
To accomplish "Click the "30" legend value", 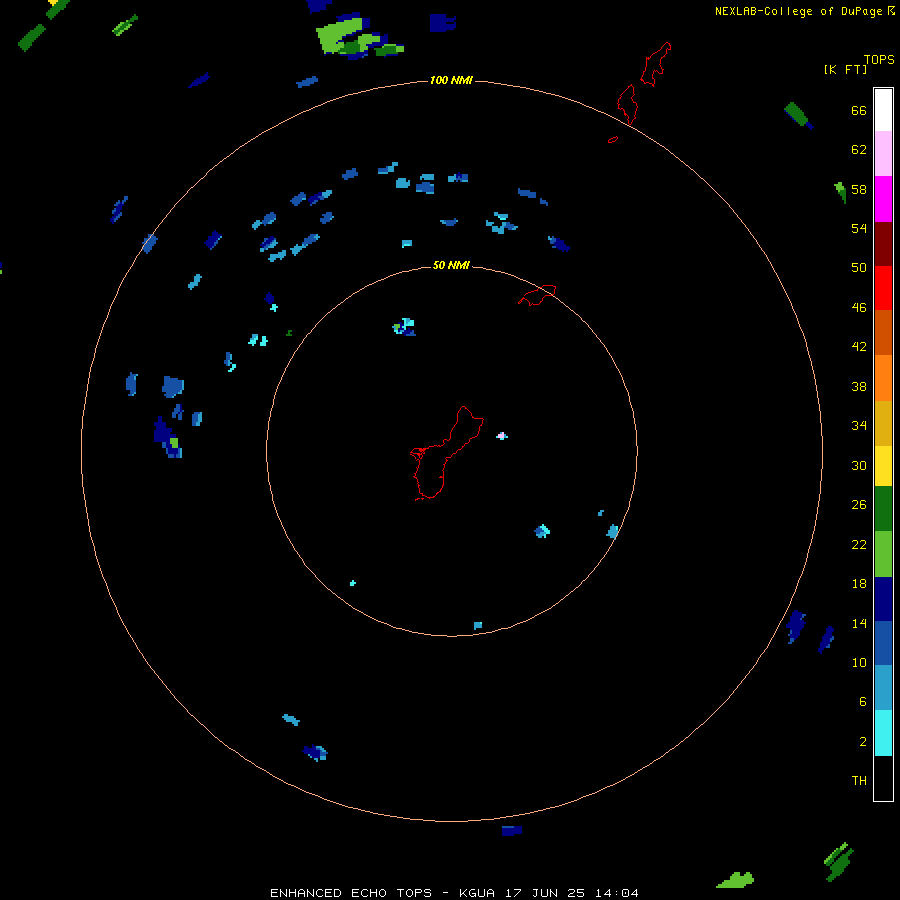I will coord(859,465).
